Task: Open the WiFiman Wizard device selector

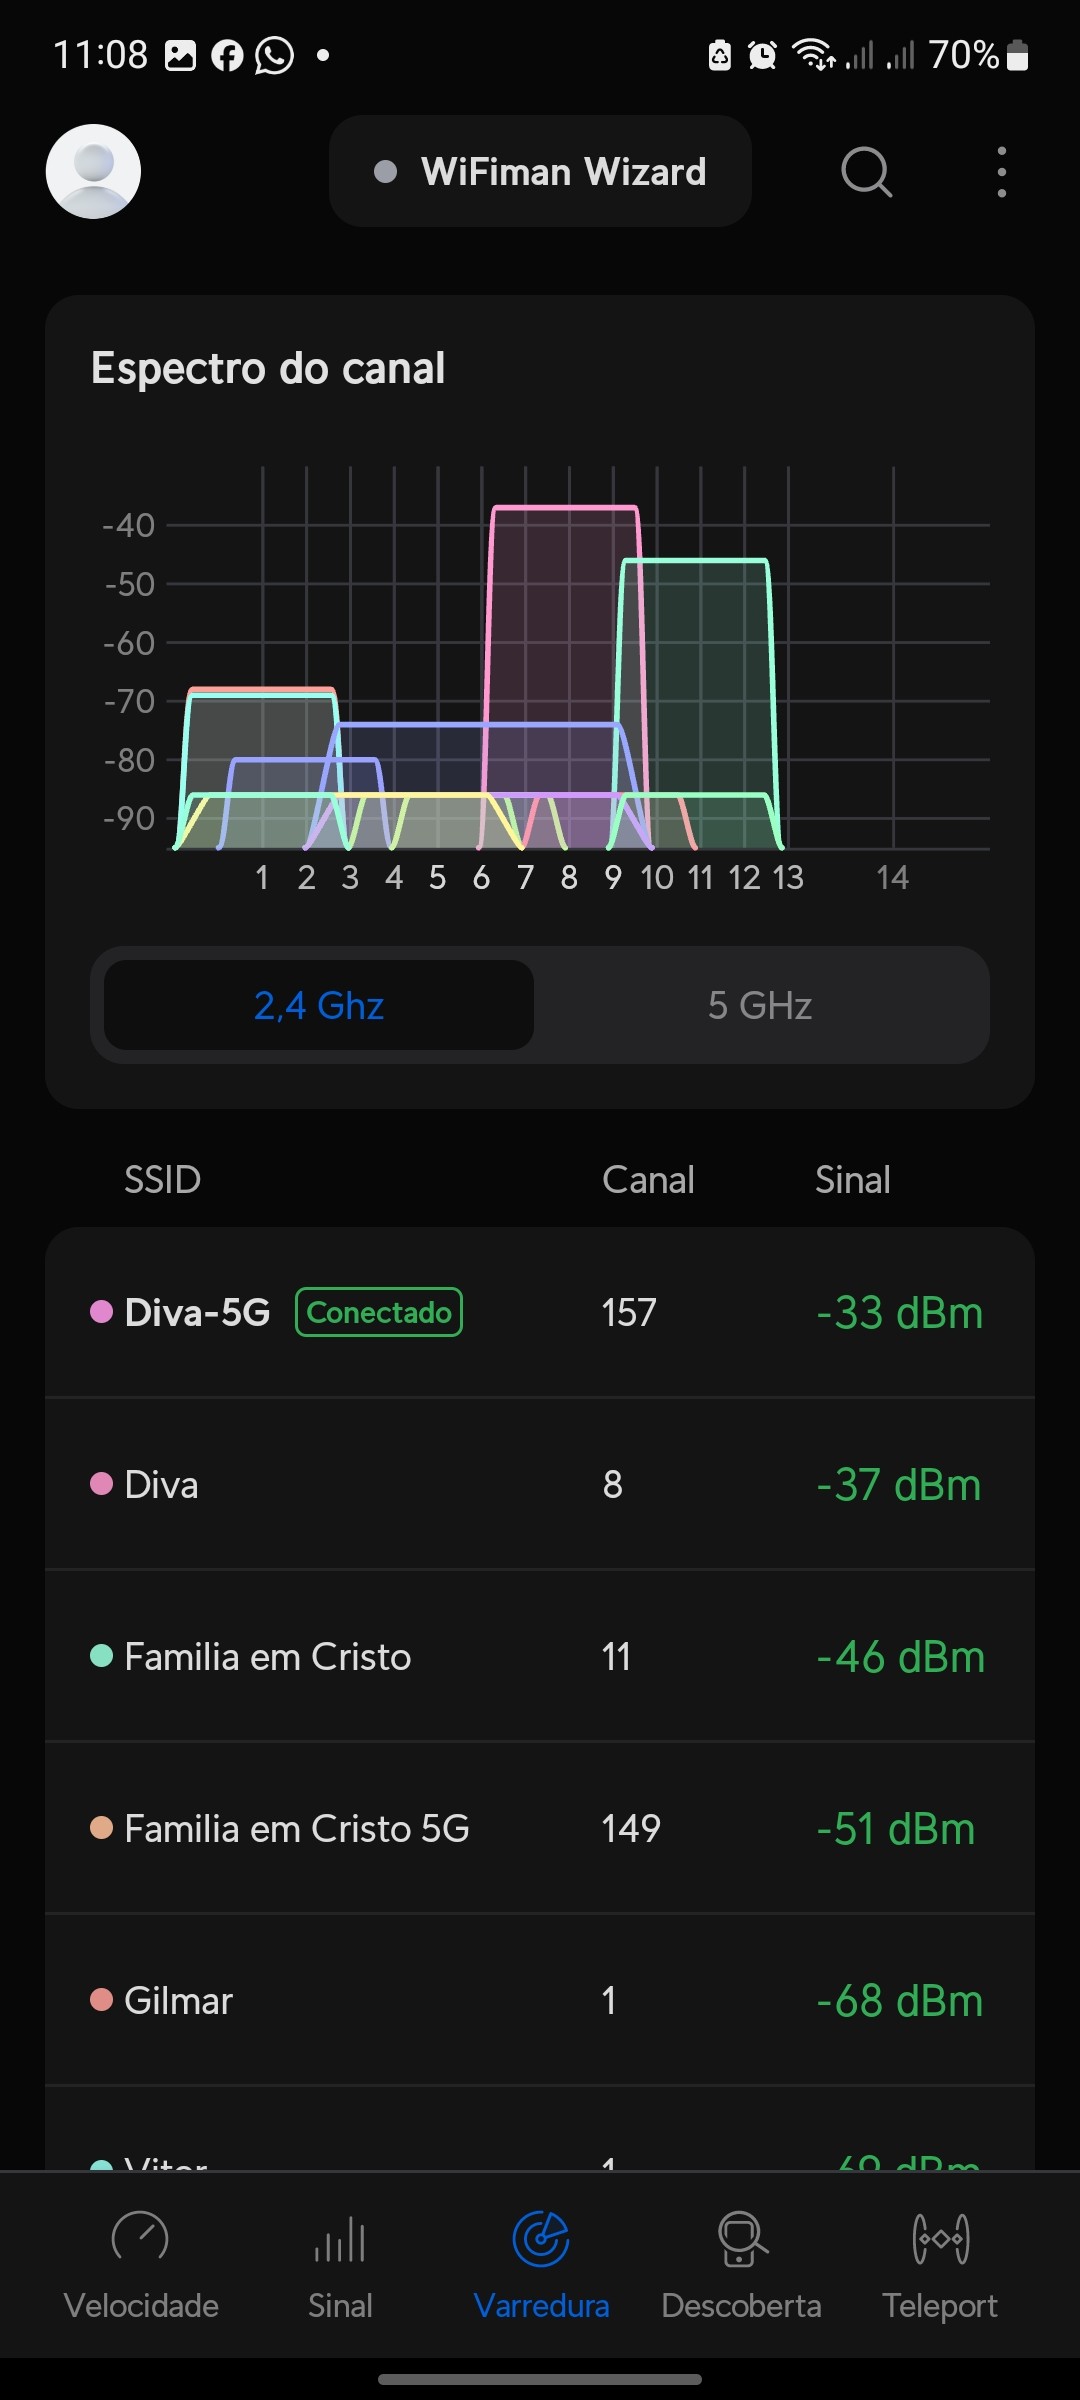Action: pos(540,172)
